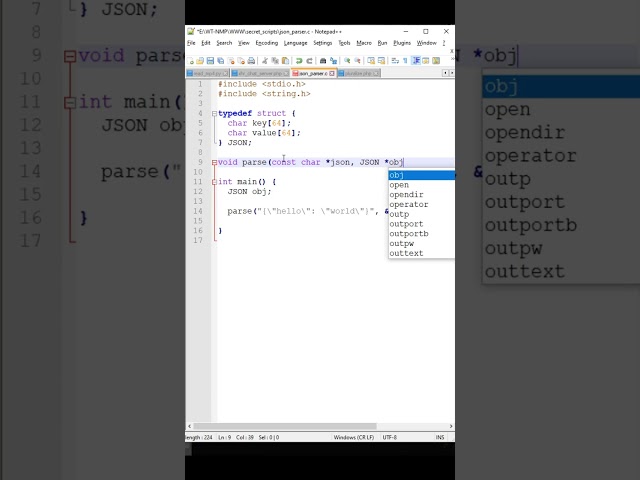Click the Cut scissors icon
Screen dimensions: 640x480
pos(265,61)
